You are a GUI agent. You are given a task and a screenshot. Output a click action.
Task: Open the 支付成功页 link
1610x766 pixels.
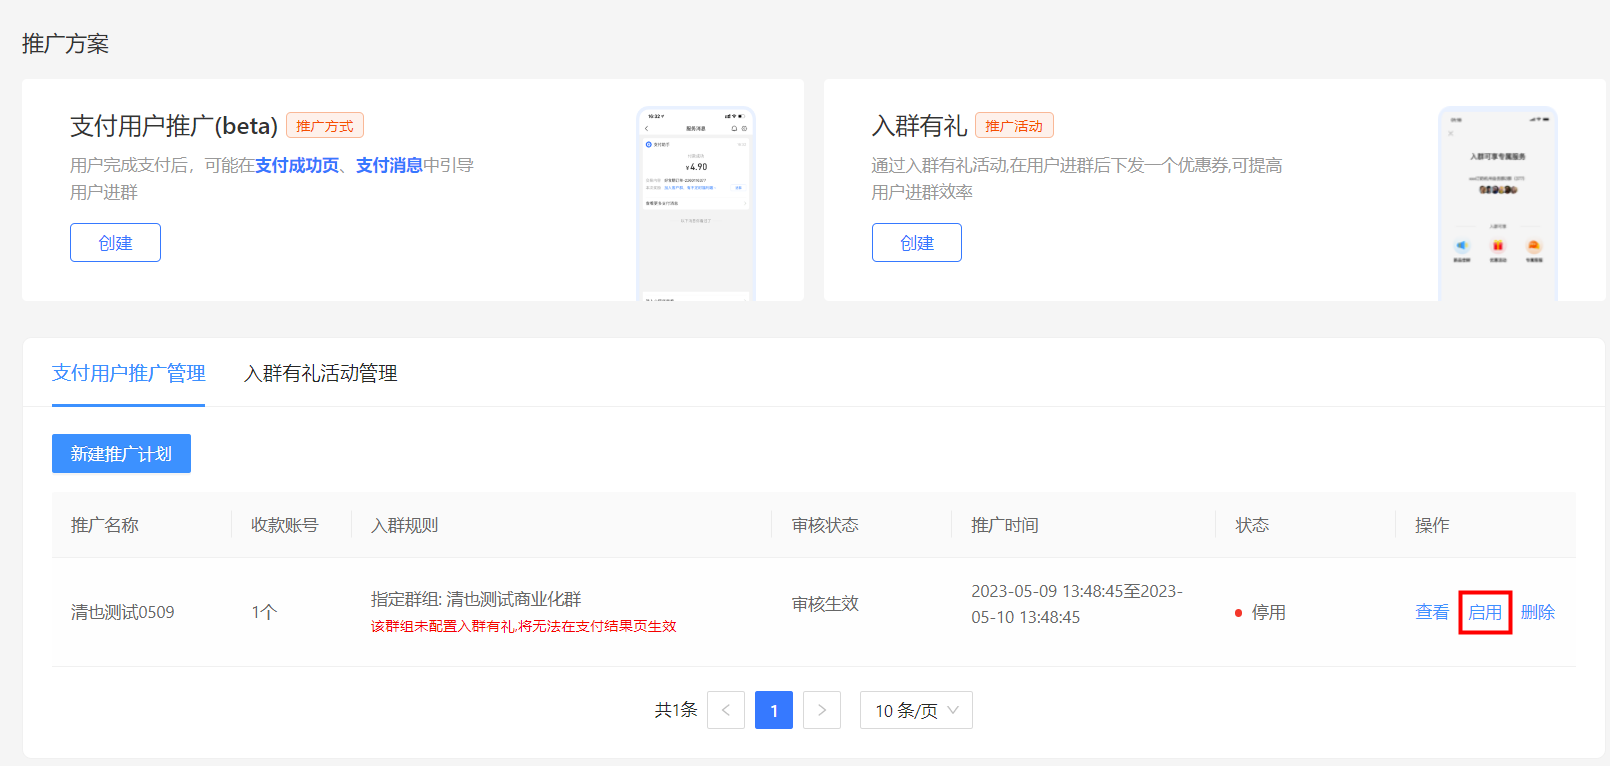(297, 165)
